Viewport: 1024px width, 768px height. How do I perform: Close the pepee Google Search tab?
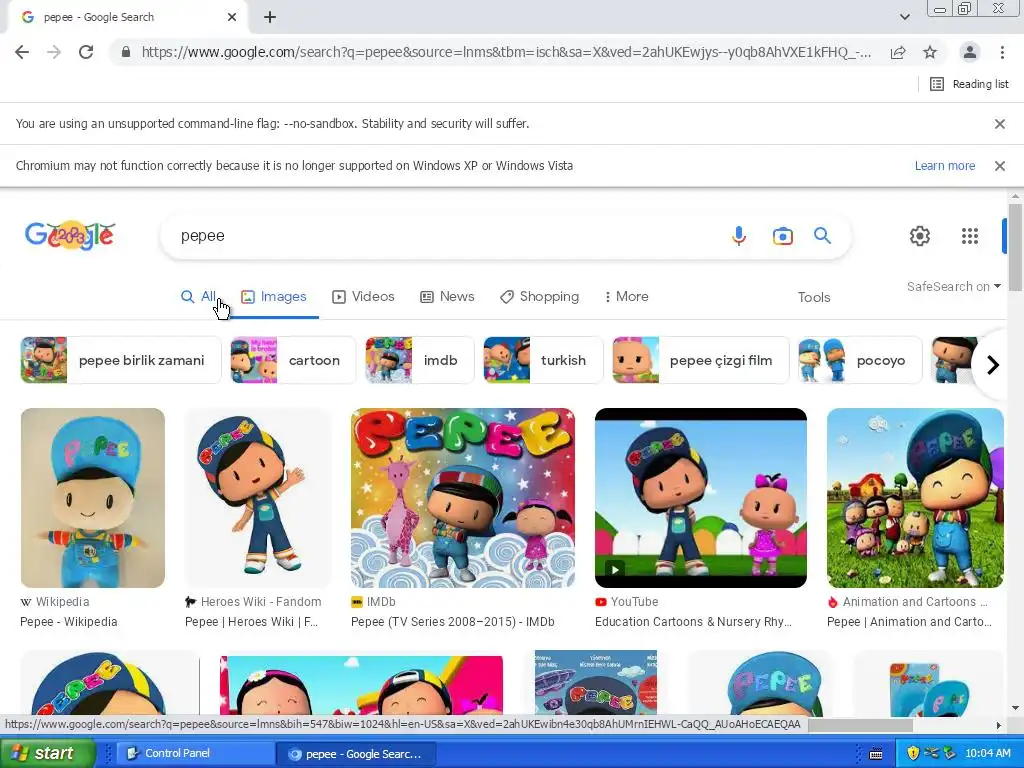[232, 17]
